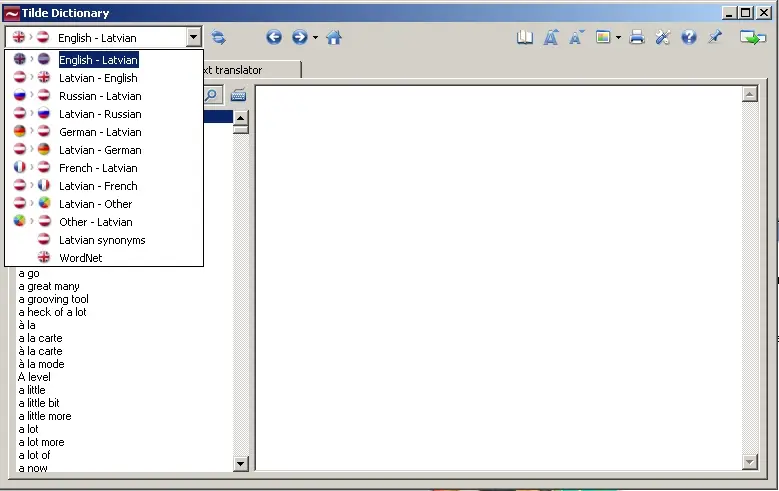This screenshot has height=491, width=779.
Task: Open settings with the tools icon
Action: [x=663, y=37]
